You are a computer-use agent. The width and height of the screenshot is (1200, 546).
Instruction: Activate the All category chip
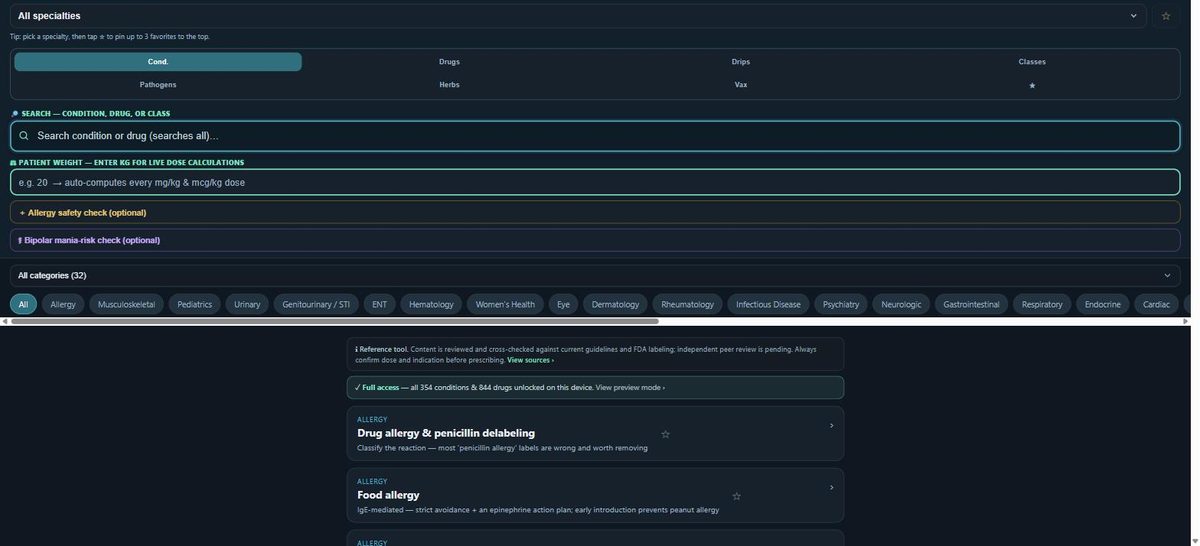23,304
